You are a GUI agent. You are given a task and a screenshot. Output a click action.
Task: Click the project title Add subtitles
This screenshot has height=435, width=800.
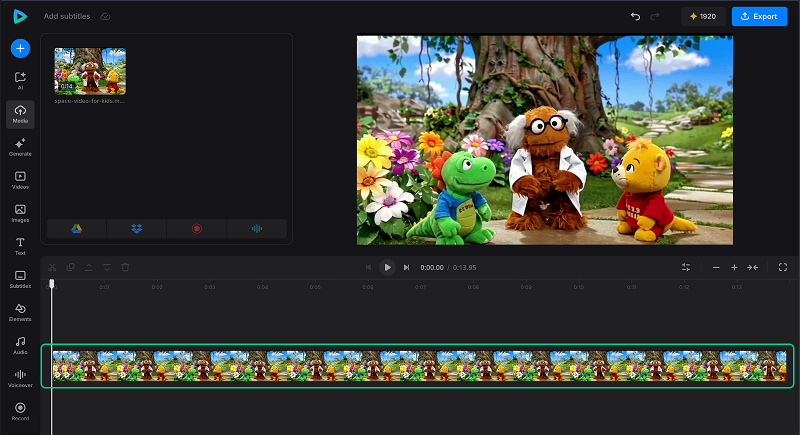point(67,16)
